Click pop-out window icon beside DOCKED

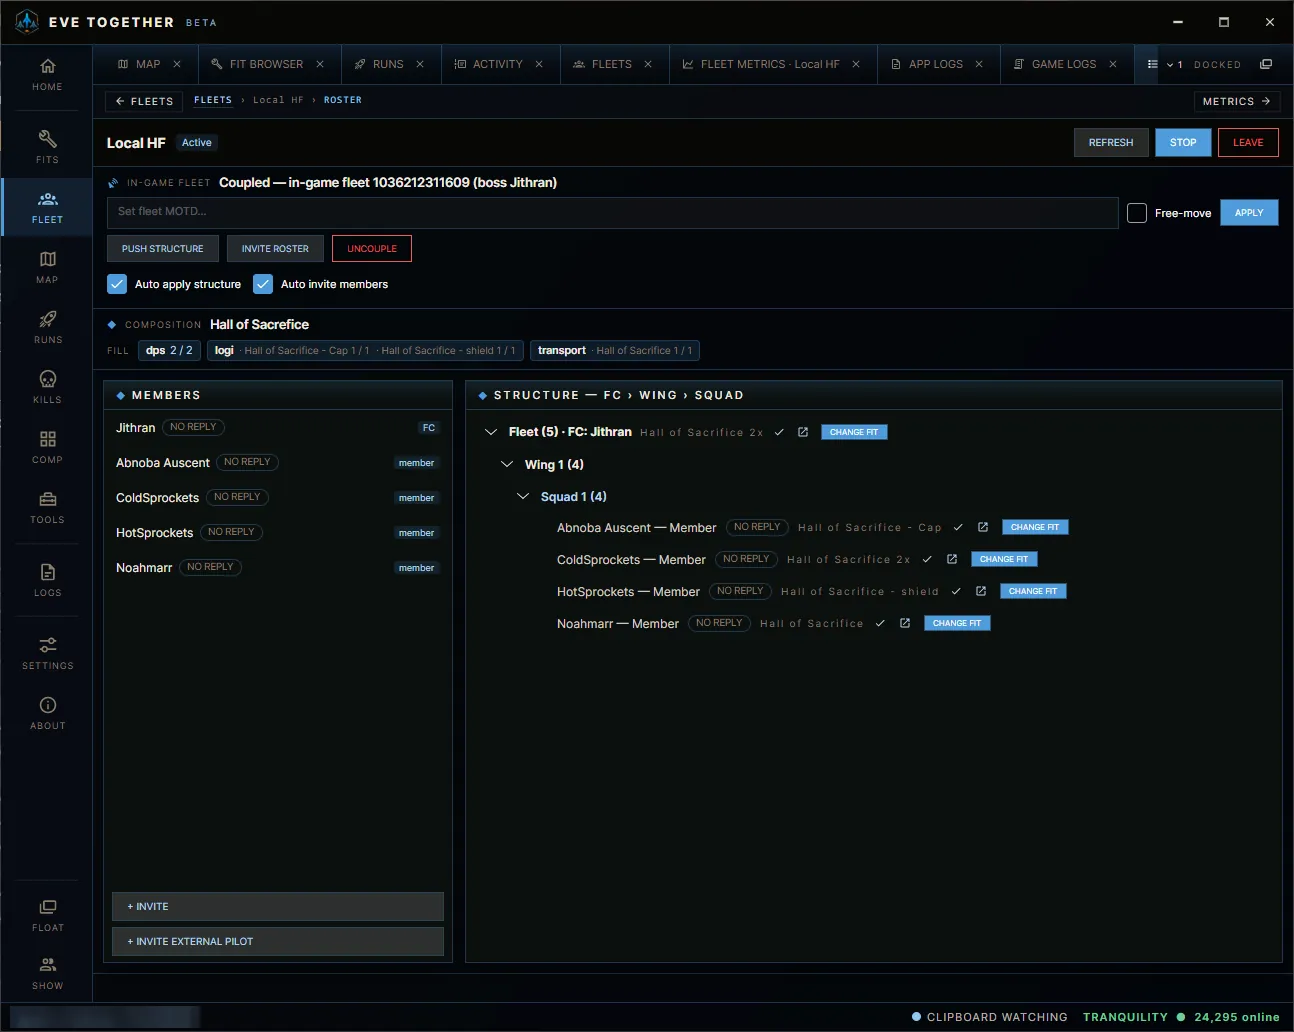coord(1266,64)
